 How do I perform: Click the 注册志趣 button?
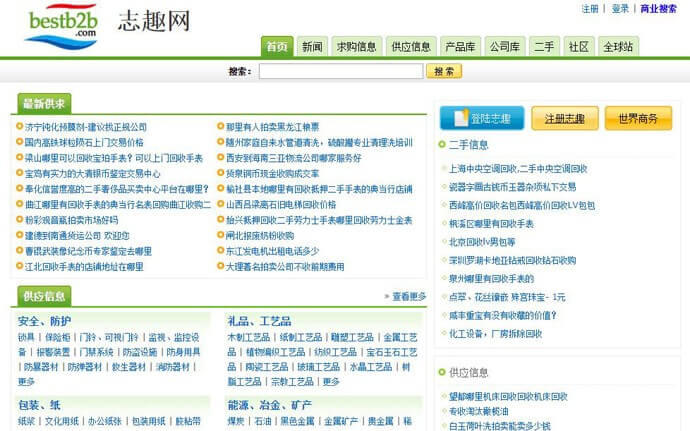tap(564, 119)
